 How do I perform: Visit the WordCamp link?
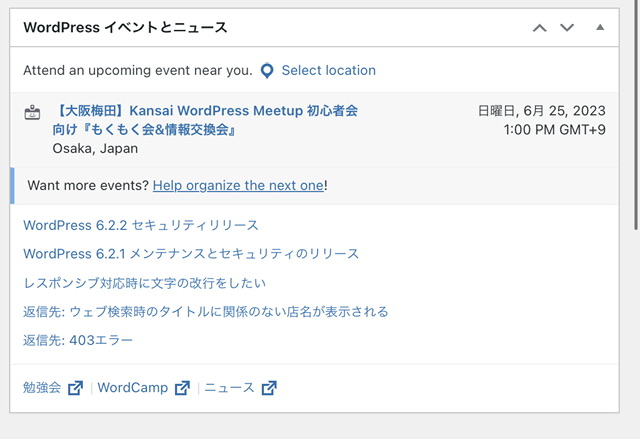[x=134, y=388]
